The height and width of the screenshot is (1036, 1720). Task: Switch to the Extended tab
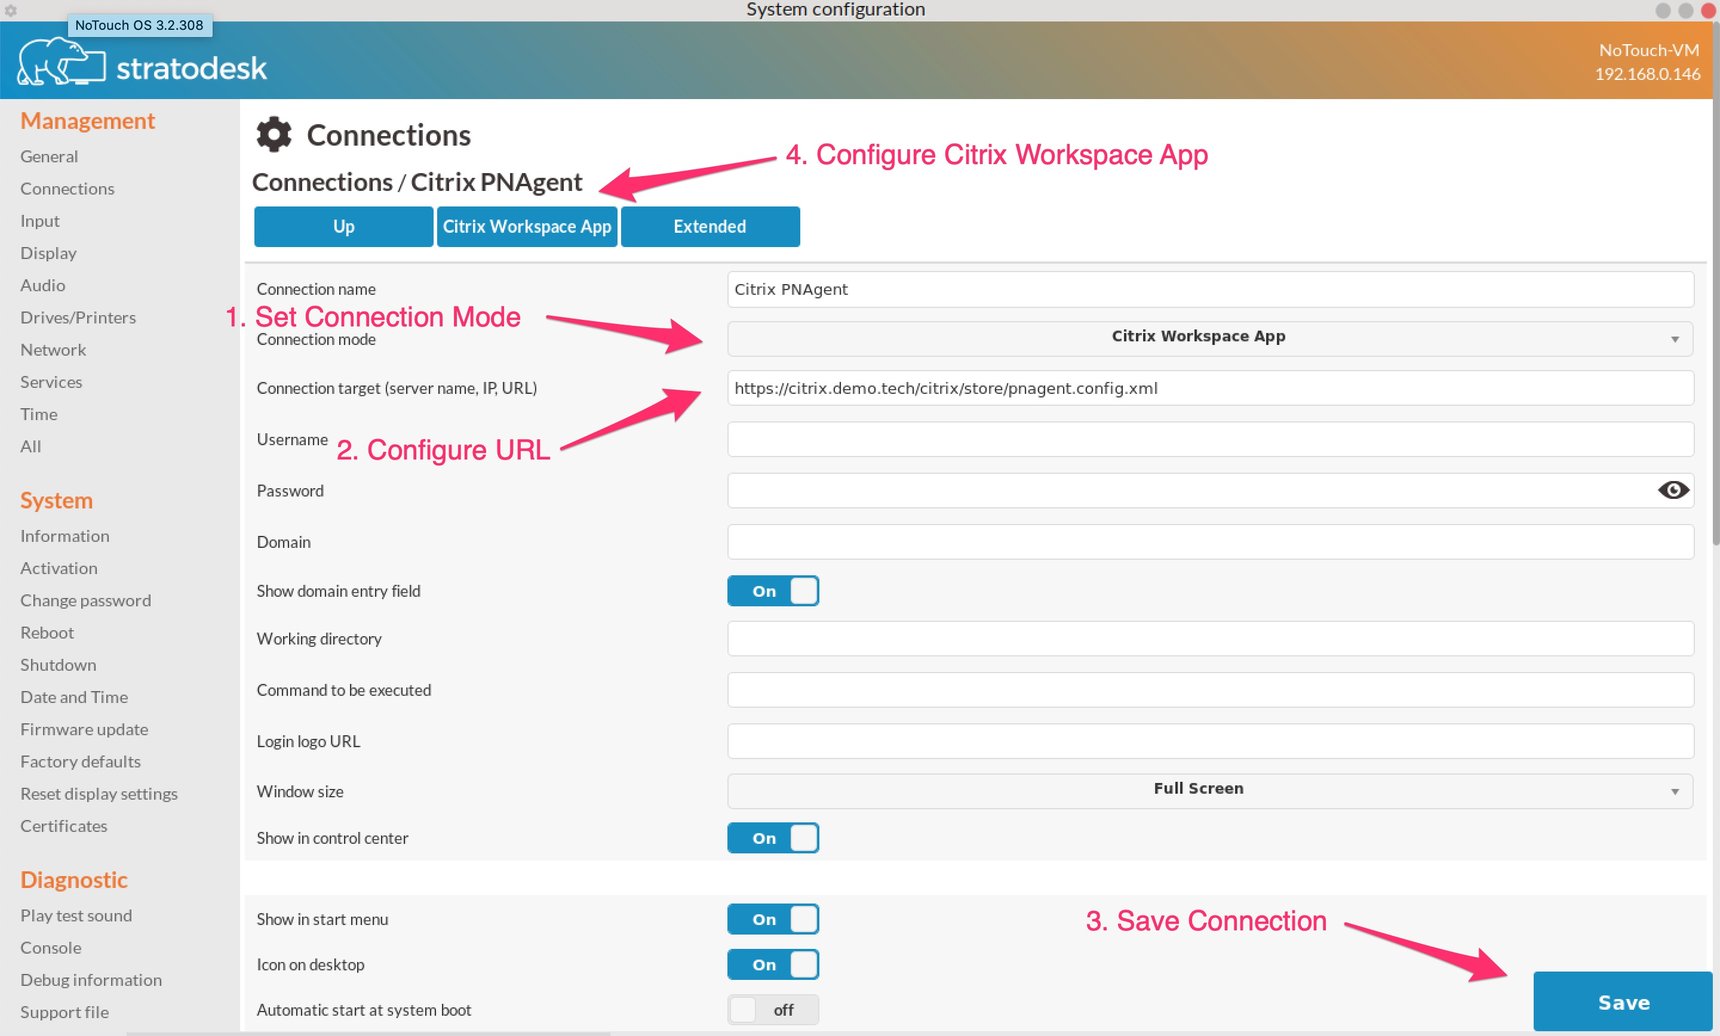[x=709, y=226]
